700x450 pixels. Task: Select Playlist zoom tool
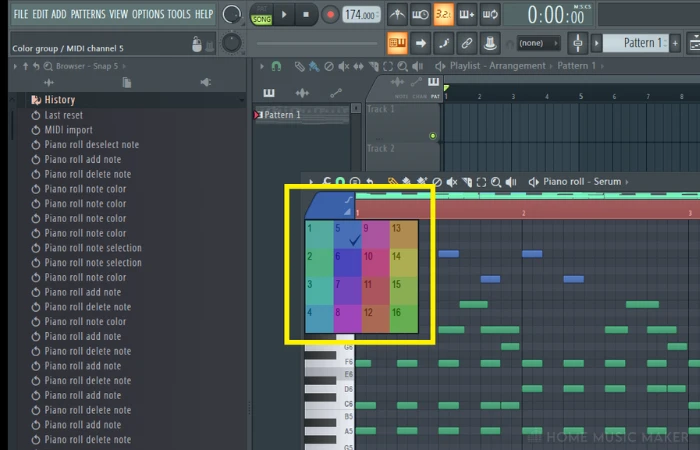point(403,67)
